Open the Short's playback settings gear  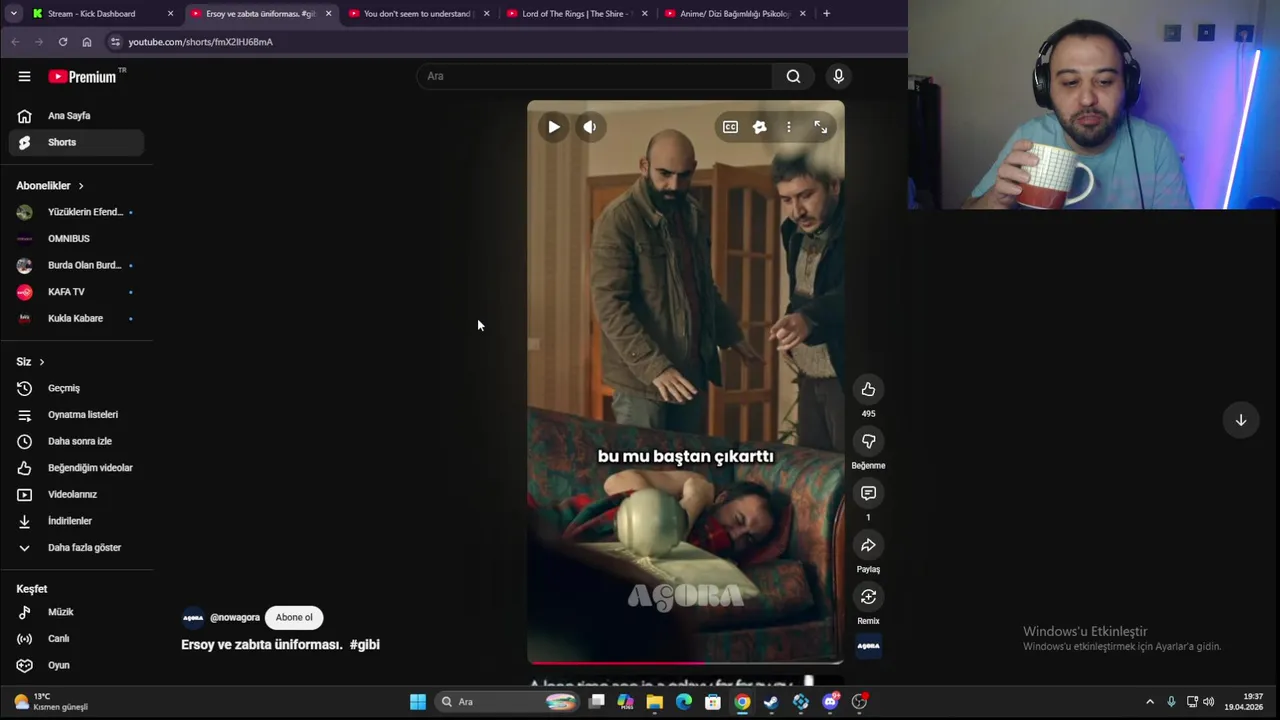point(759,127)
